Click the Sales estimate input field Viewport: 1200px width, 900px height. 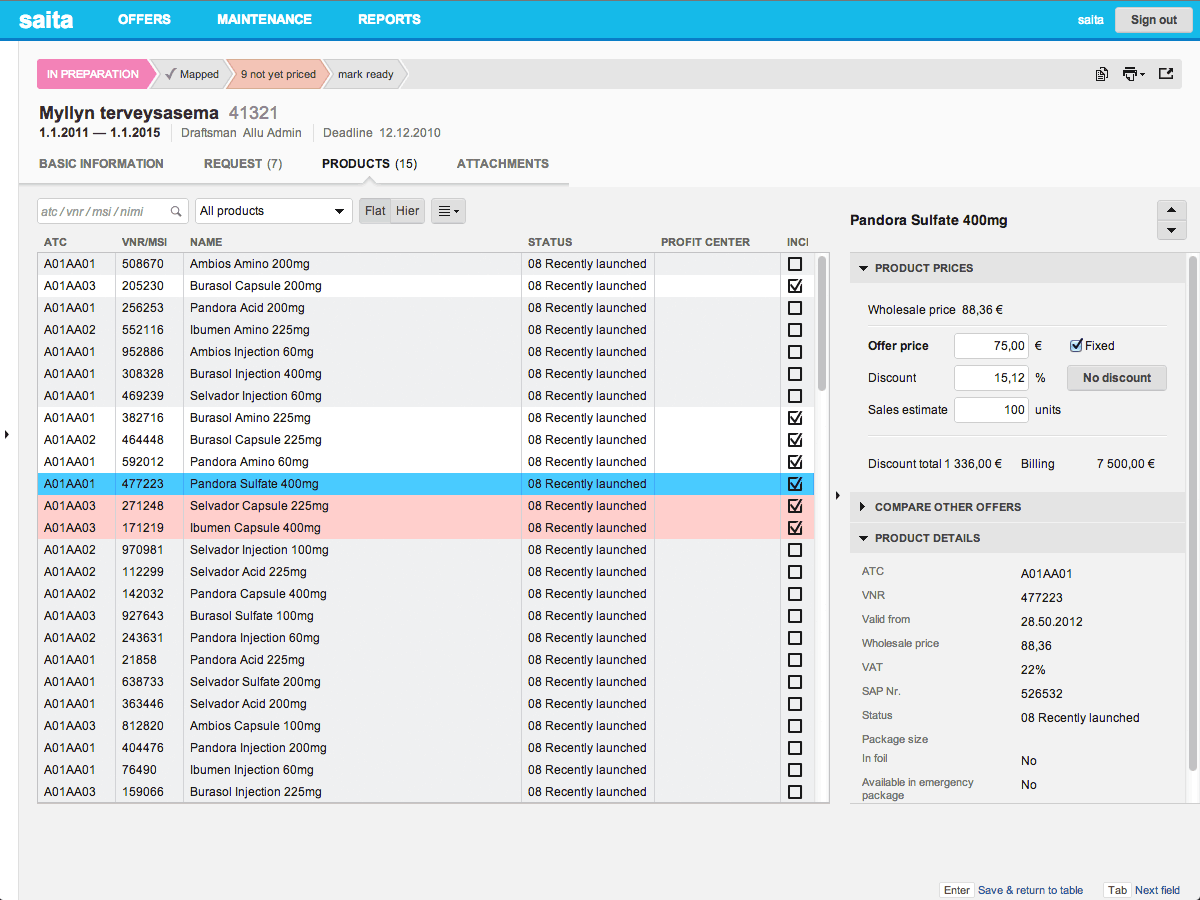pos(991,410)
